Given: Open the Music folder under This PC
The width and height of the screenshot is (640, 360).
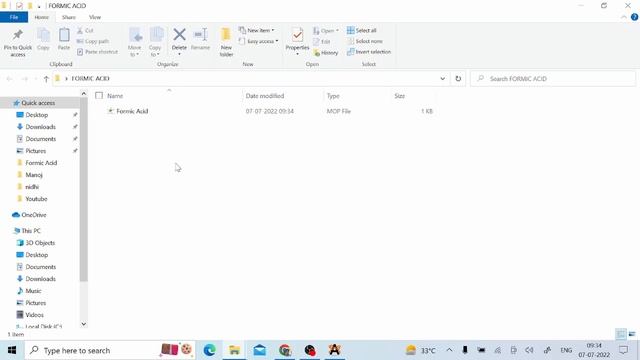Looking at the screenshot, I should pos(33,291).
